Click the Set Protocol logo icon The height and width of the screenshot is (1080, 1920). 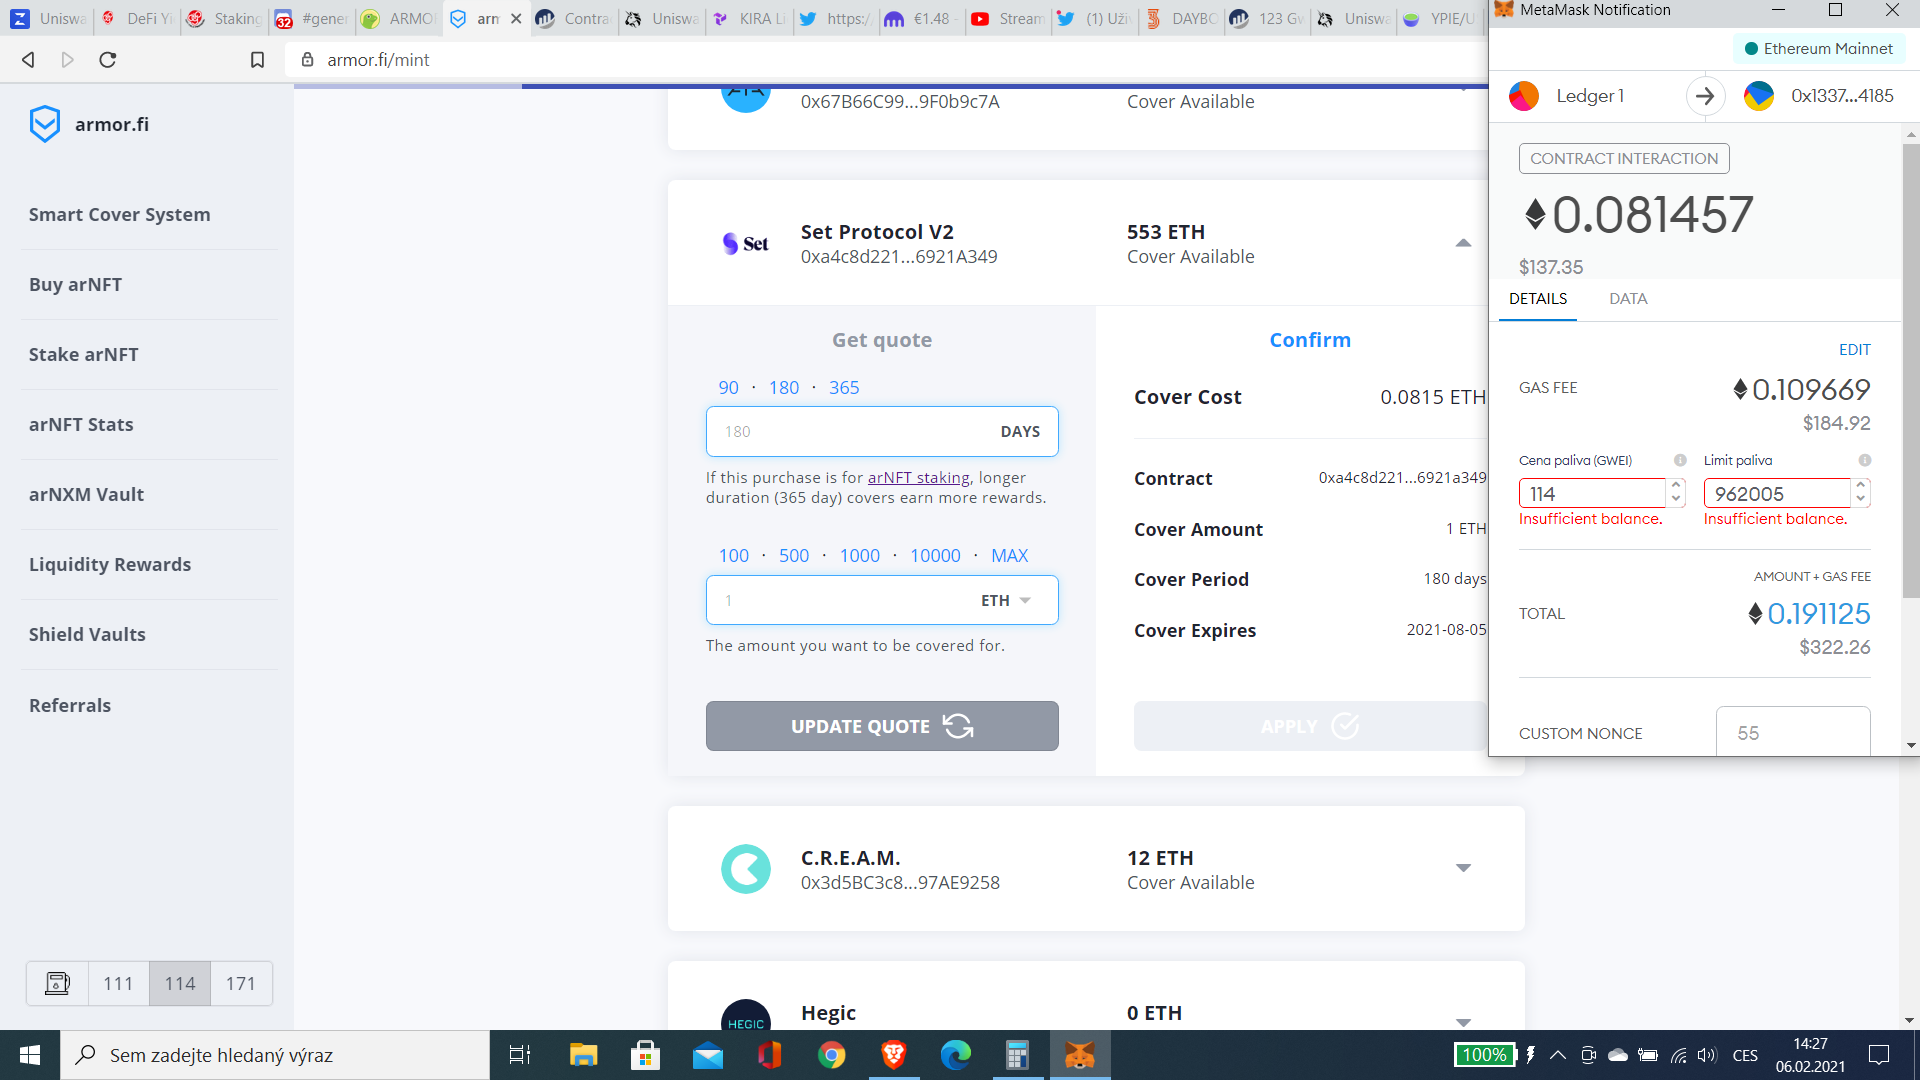pyautogui.click(x=746, y=243)
